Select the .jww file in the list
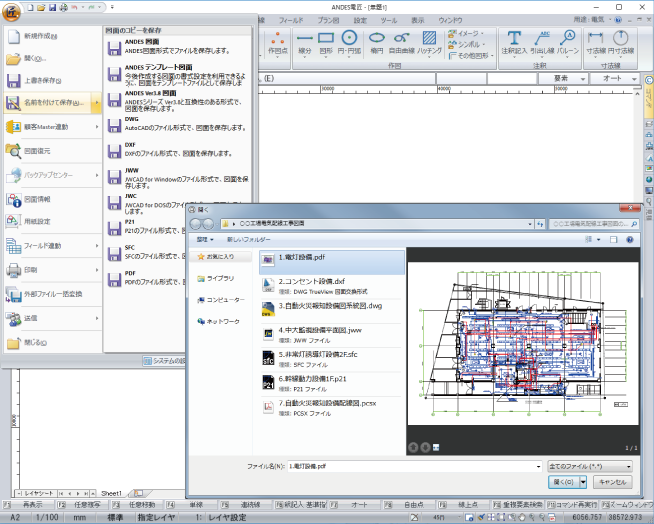Viewport: 654px width, 524px height. pos(332,335)
